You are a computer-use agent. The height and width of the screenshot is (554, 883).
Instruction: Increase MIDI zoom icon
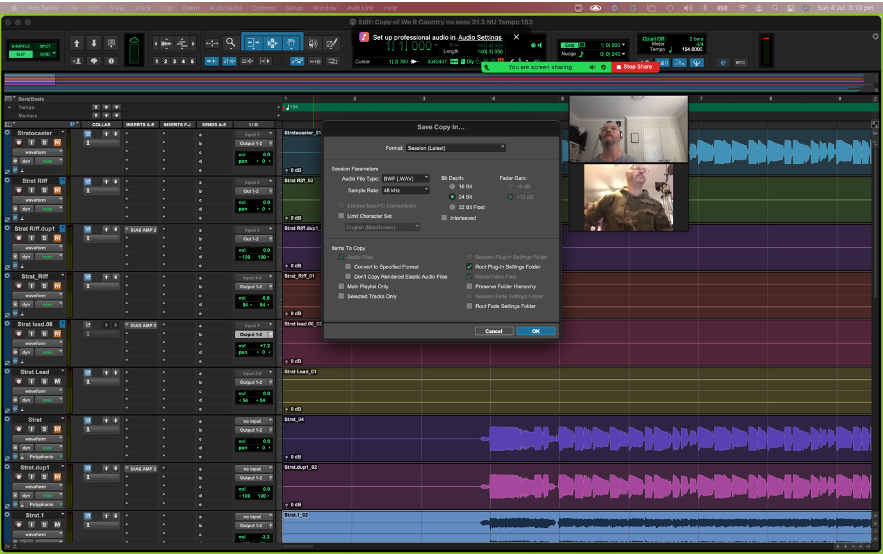182,43
